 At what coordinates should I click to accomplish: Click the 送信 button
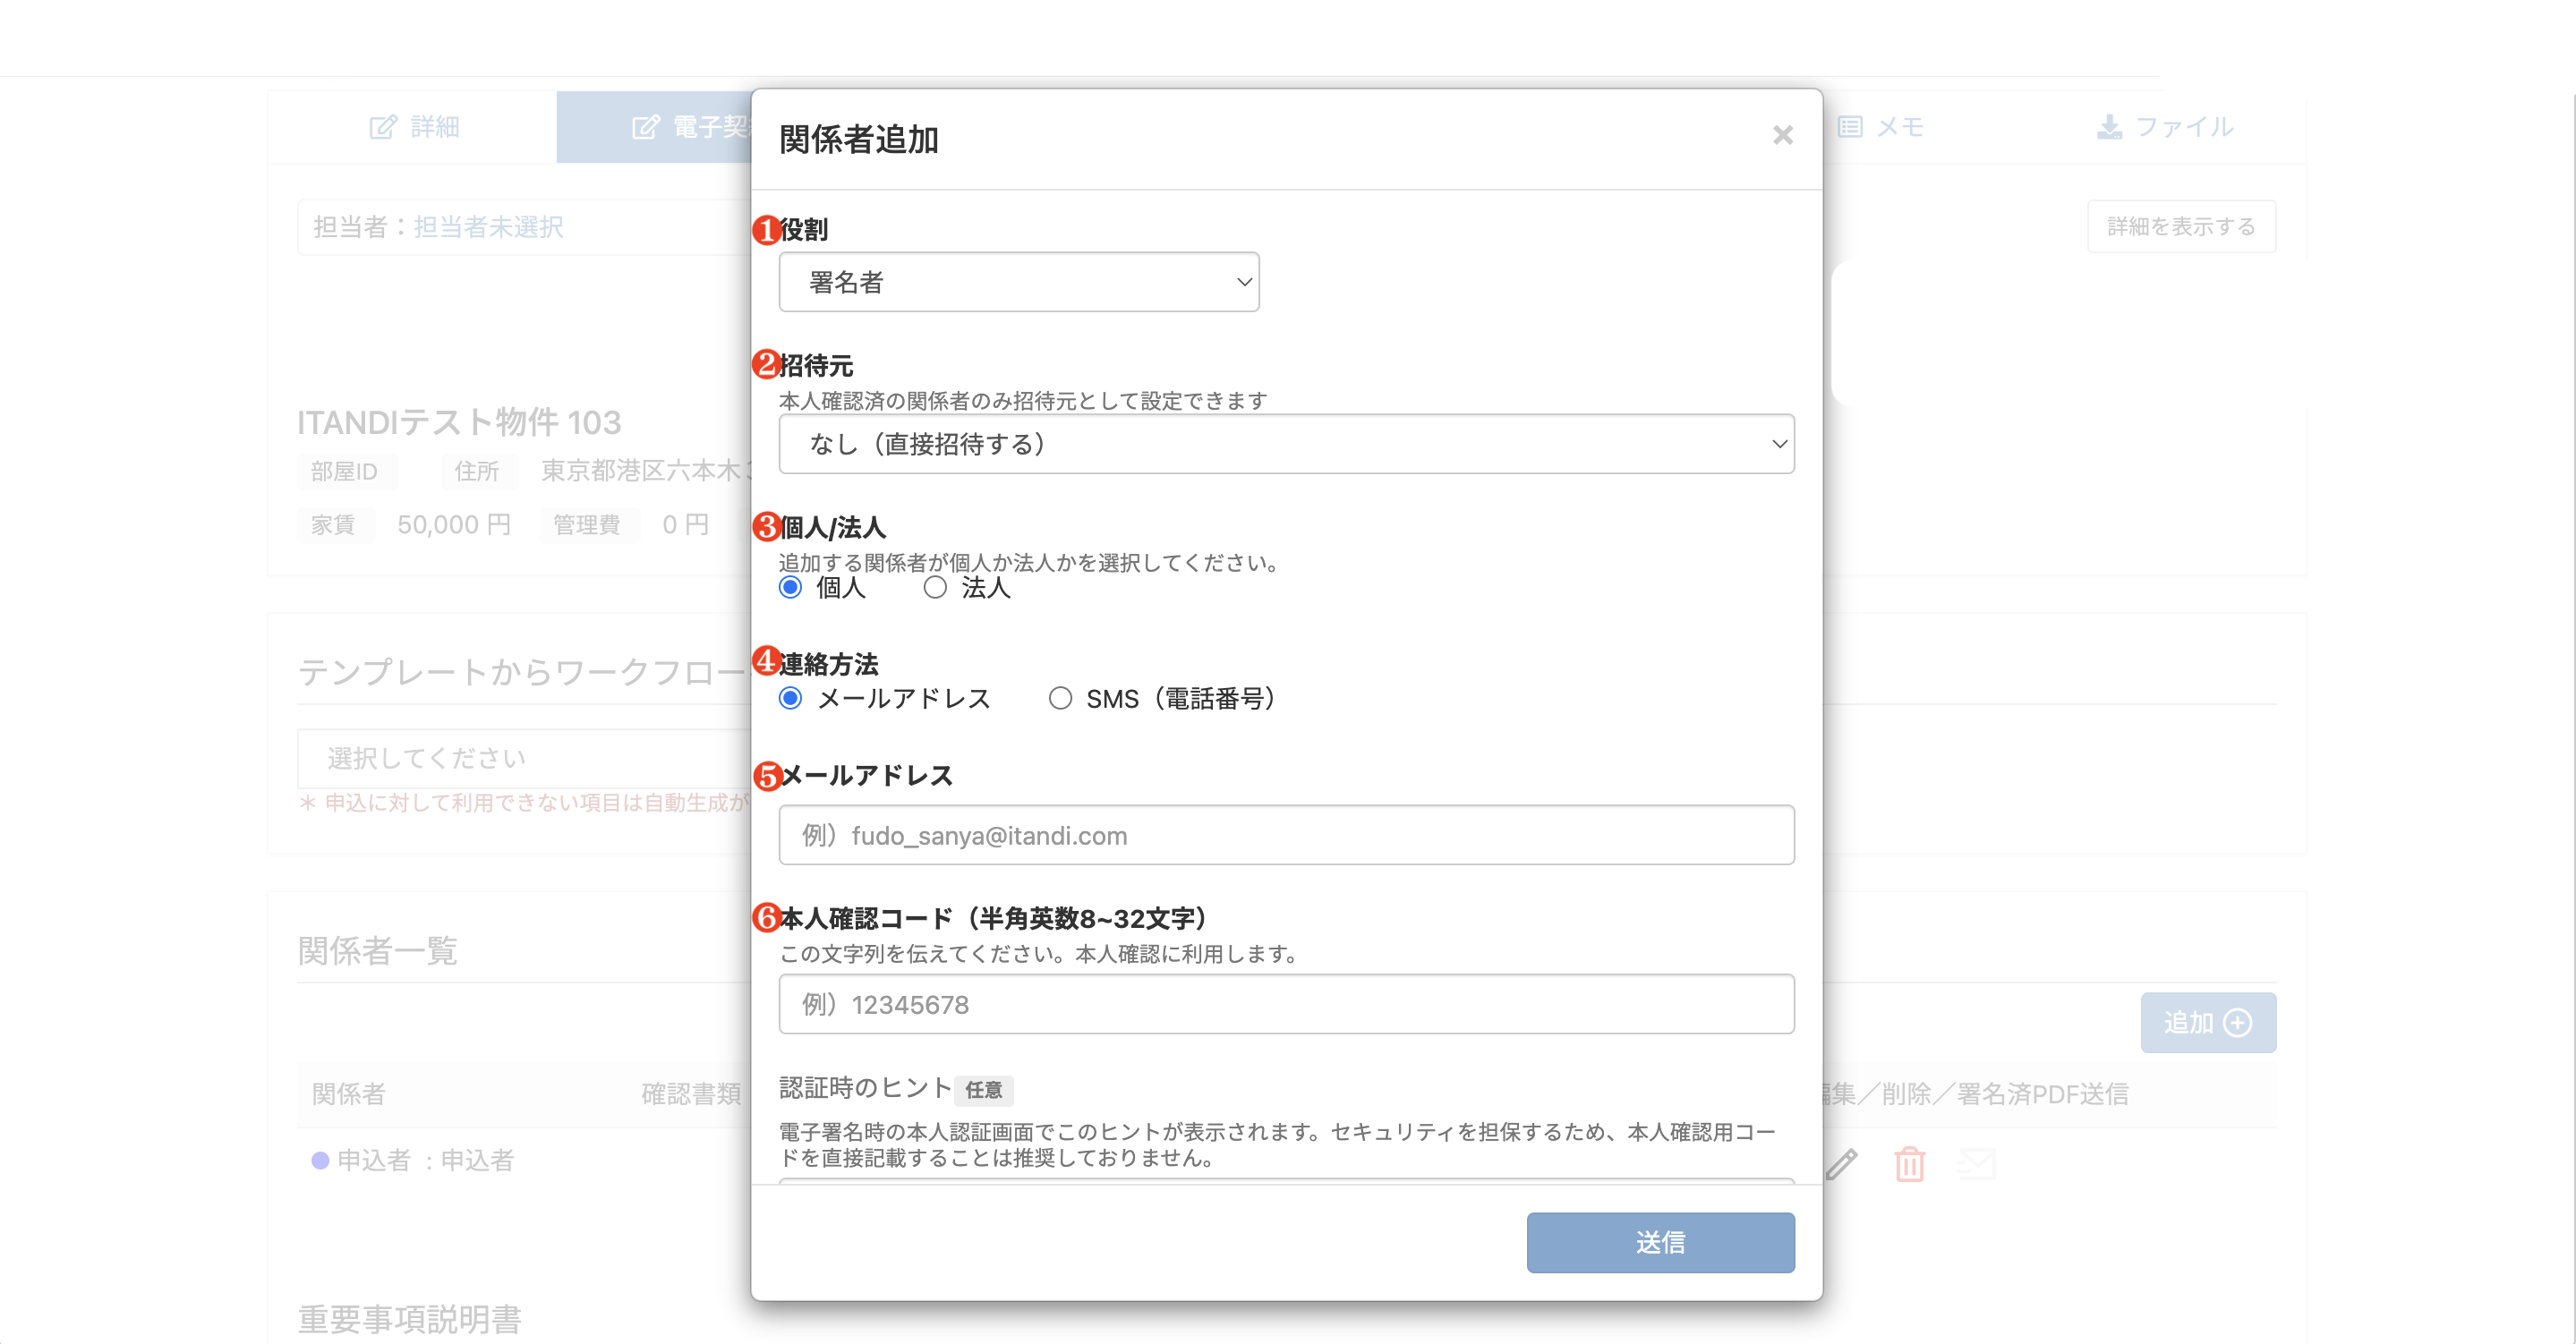1660,1242
